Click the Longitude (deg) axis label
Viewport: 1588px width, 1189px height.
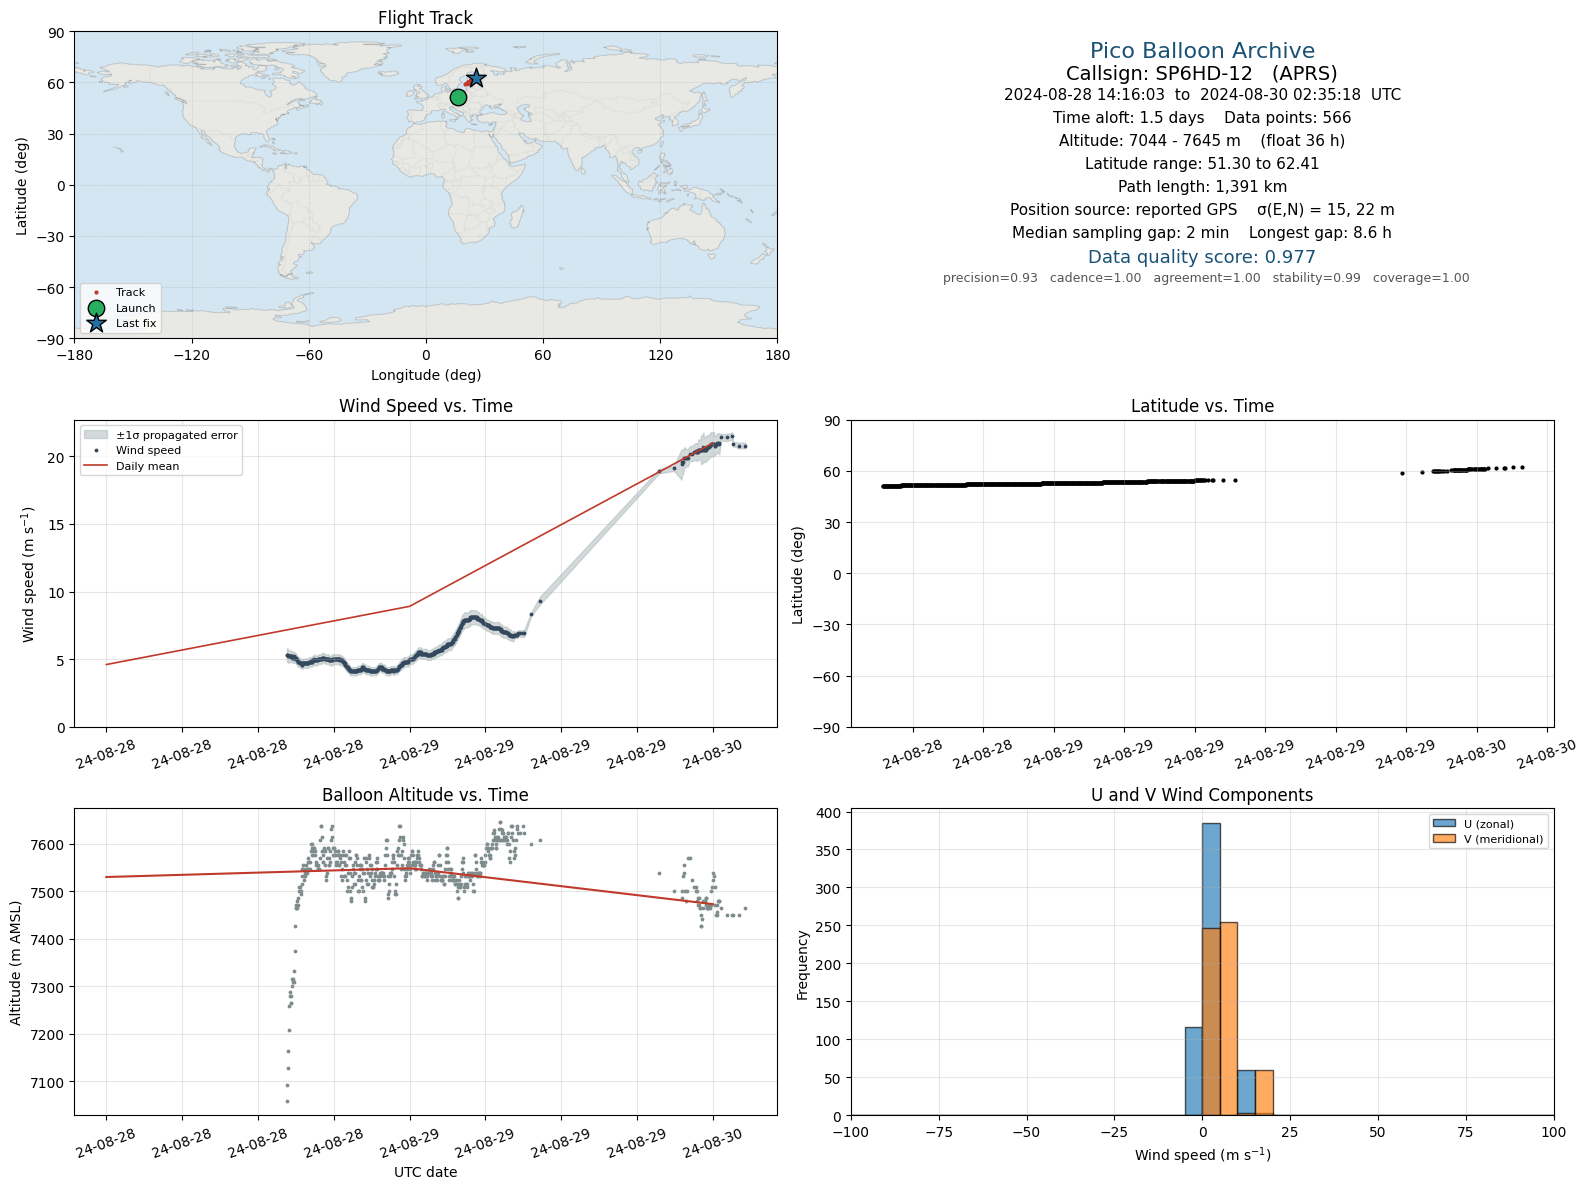tap(426, 375)
